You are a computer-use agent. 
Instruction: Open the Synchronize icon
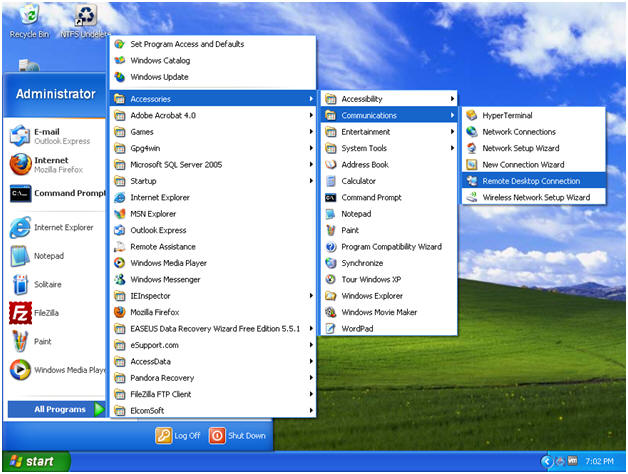330,263
